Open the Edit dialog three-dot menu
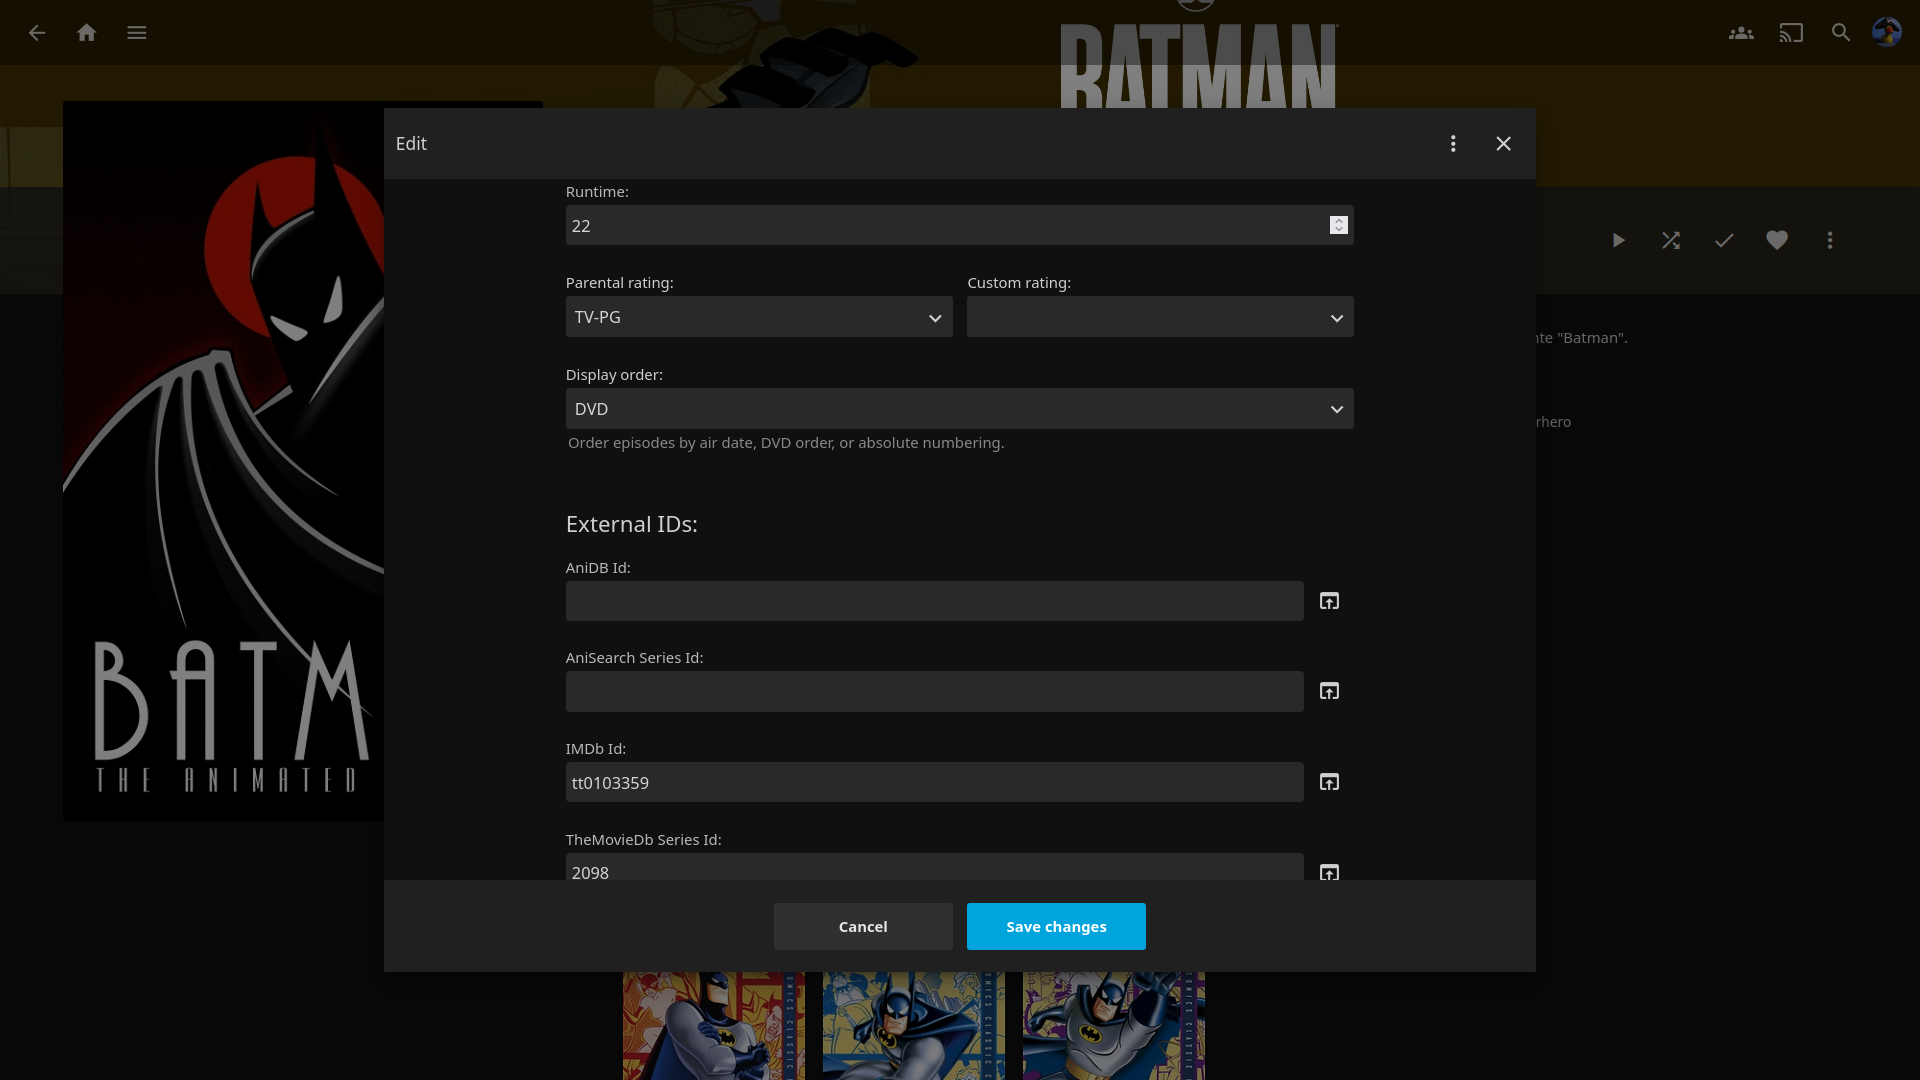 [x=1453, y=144]
